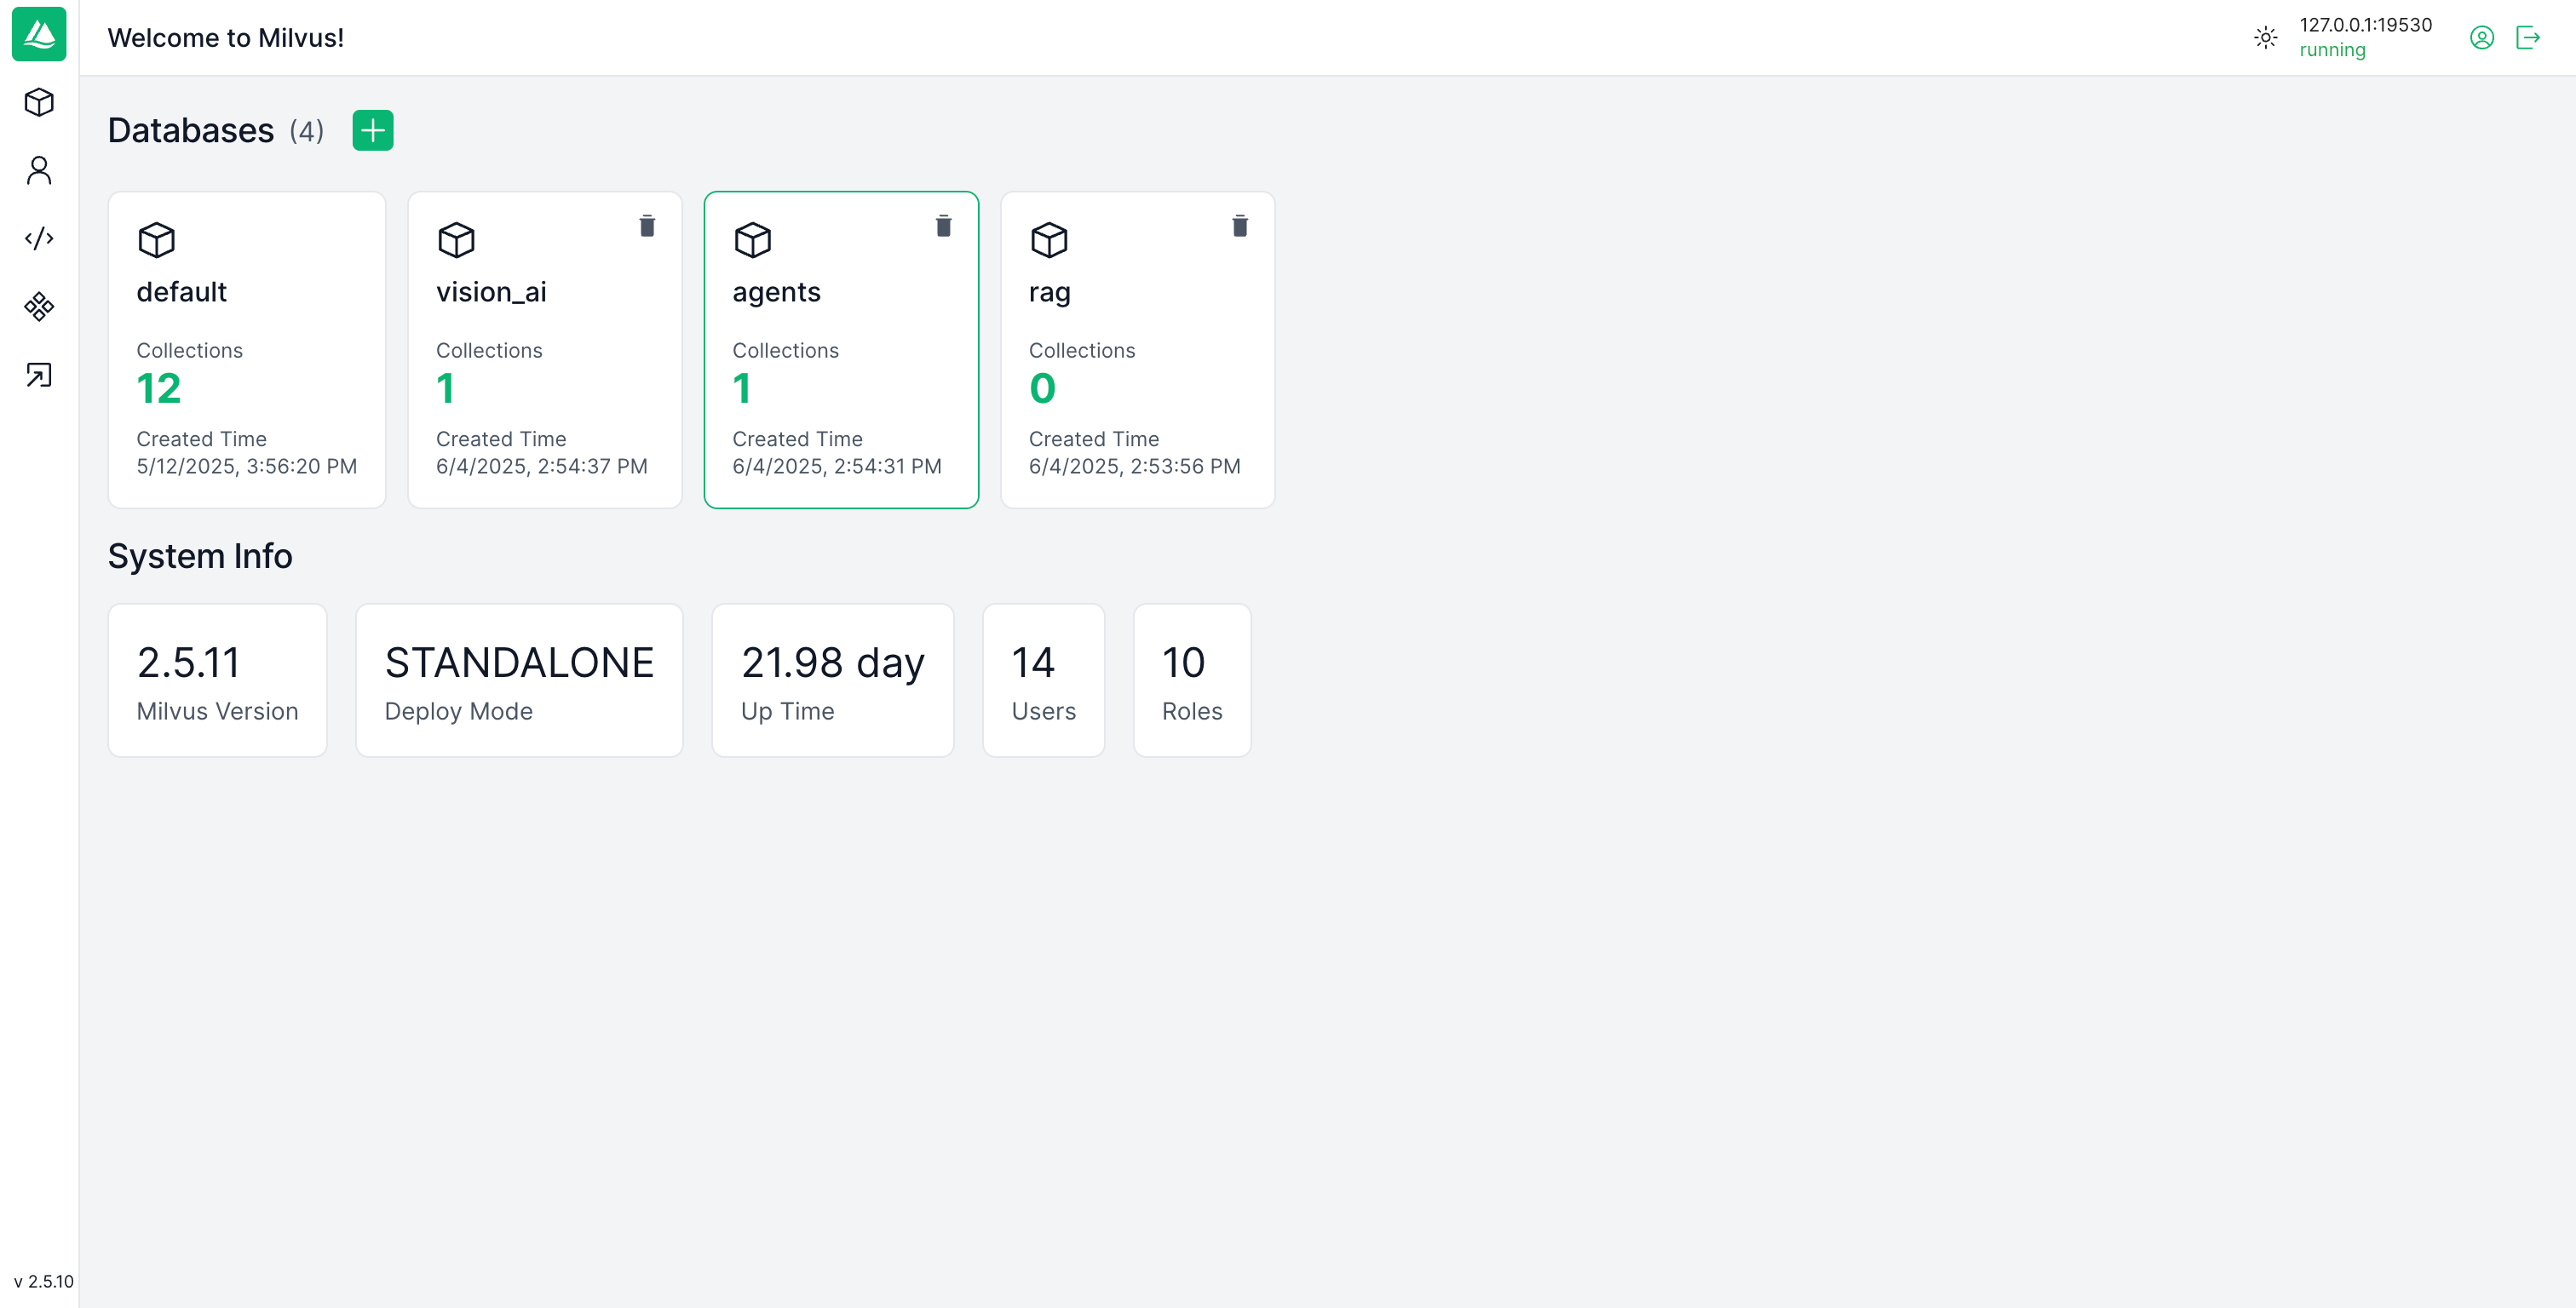The image size is (2576, 1308).
Task: Open the rag database name
Action: (1049, 294)
